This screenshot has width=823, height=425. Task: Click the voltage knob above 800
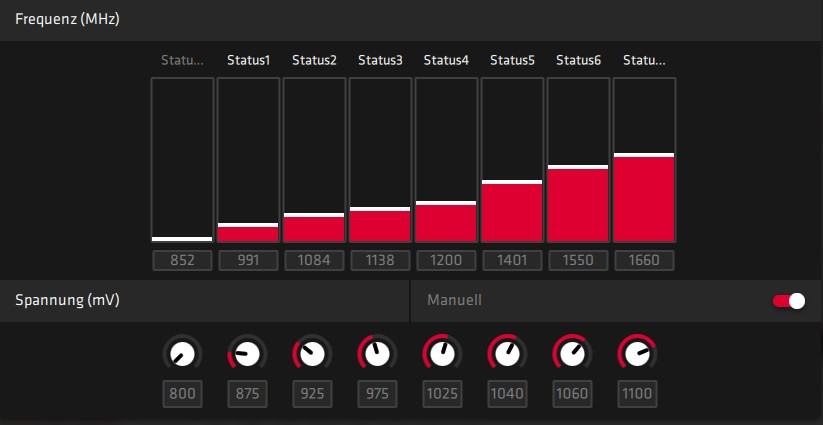pyautogui.click(x=182, y=353)
